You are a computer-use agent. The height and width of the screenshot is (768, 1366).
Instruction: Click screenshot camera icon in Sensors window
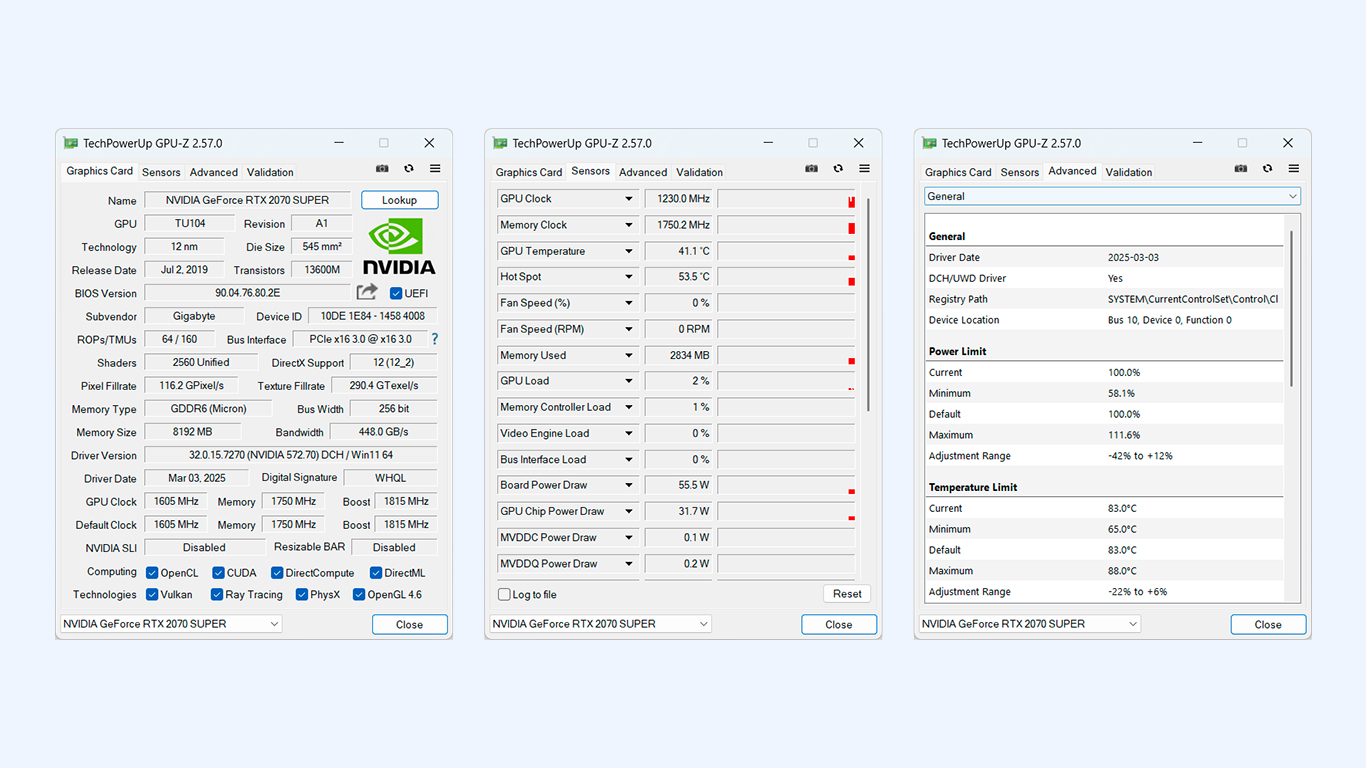812,169
